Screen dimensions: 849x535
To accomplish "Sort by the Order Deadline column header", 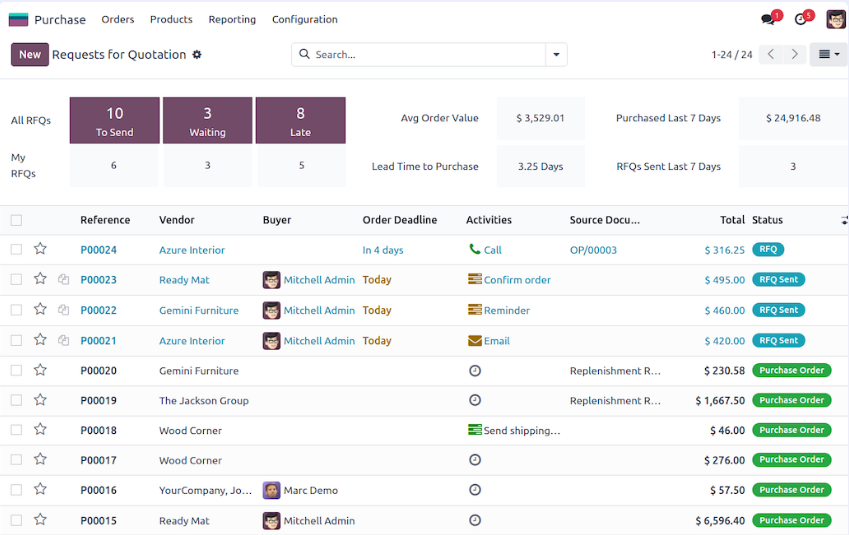I will click(x=400, y=220).
